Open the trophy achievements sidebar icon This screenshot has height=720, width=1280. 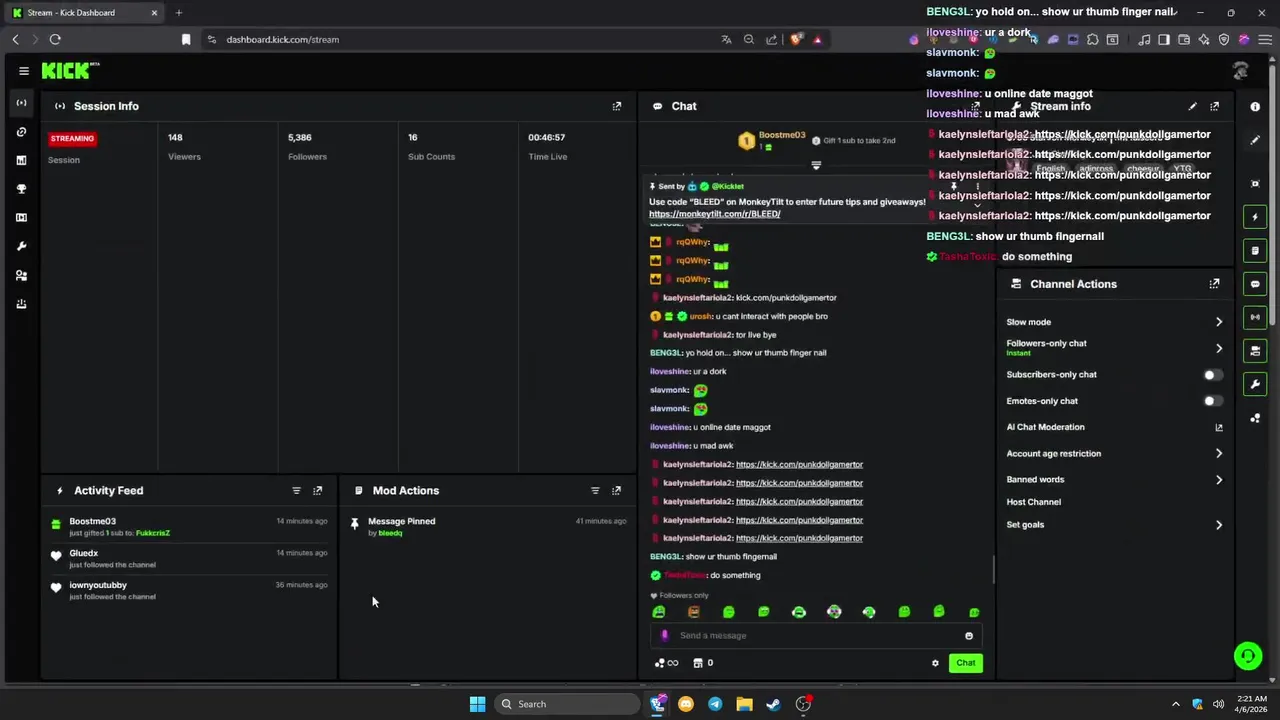click(21, 189)
